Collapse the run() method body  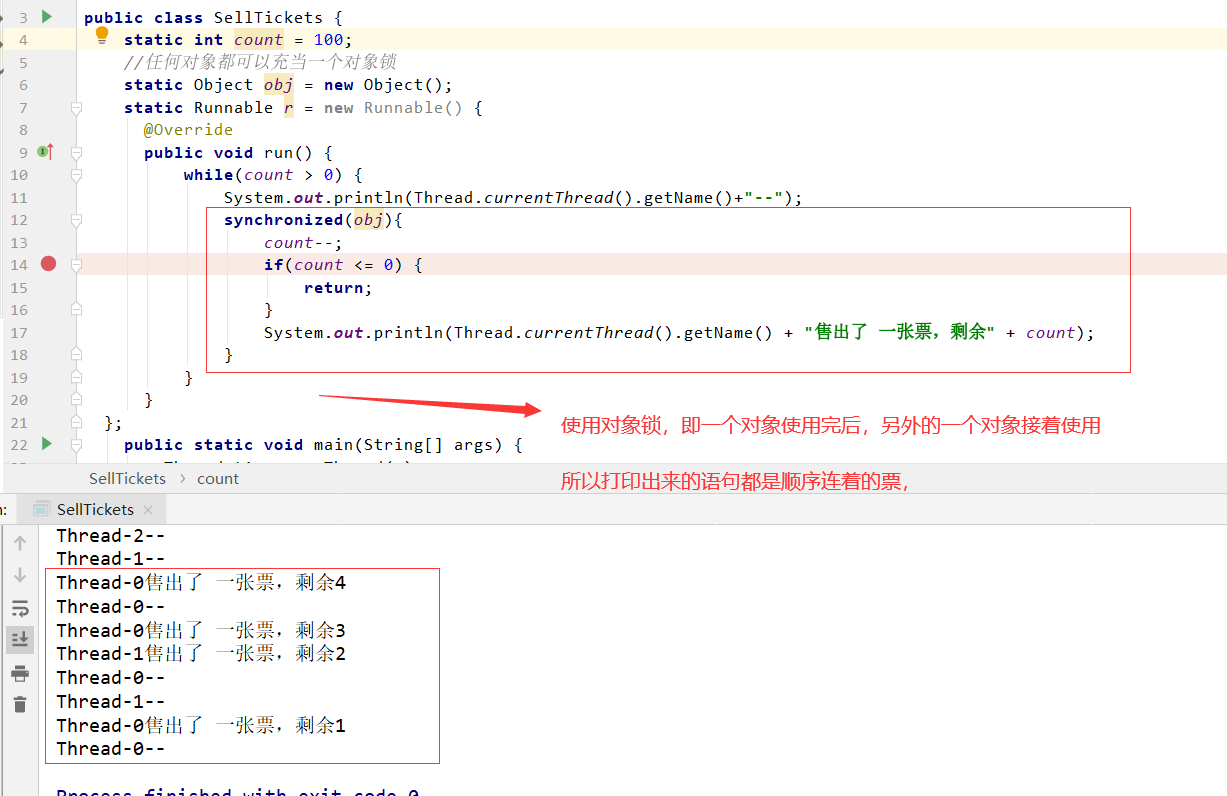tap(75, 151)
